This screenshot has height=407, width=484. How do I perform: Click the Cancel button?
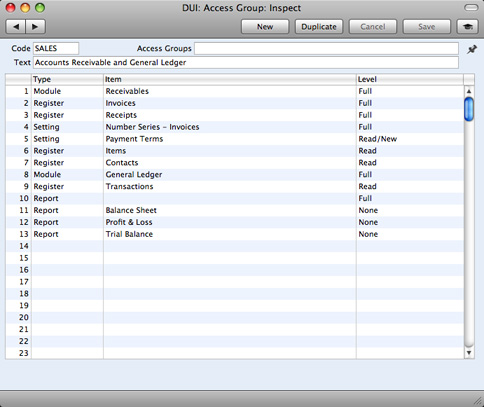click(x=373, y=27)
